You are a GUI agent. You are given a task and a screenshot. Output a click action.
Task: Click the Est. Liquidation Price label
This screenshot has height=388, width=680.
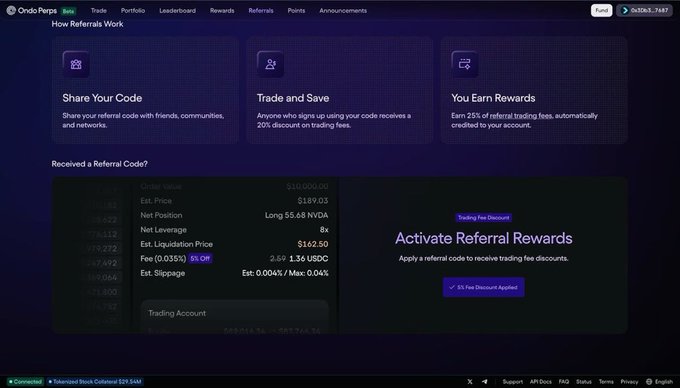point(177,244)
